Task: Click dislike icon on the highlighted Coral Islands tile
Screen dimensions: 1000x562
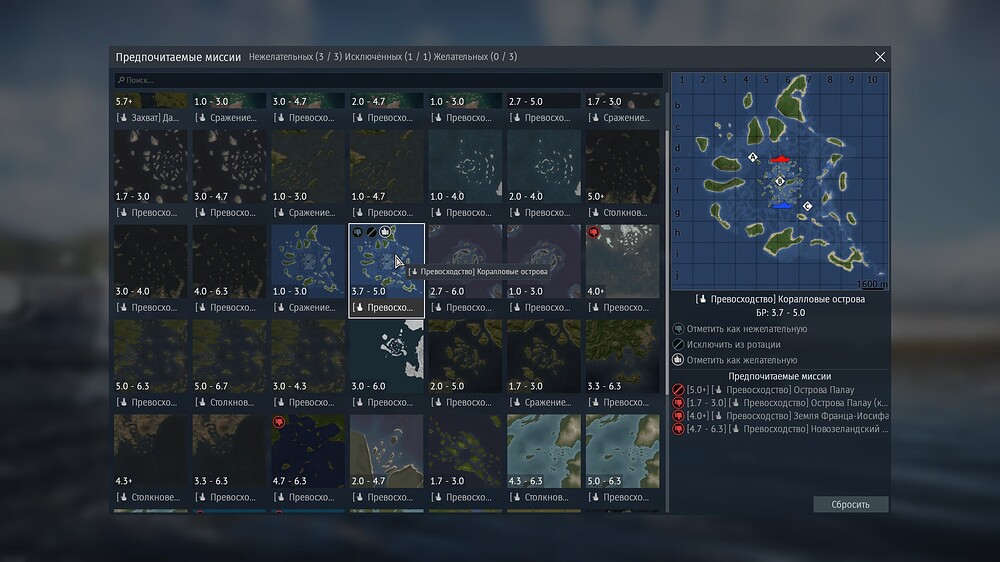Action: point(357,231)
